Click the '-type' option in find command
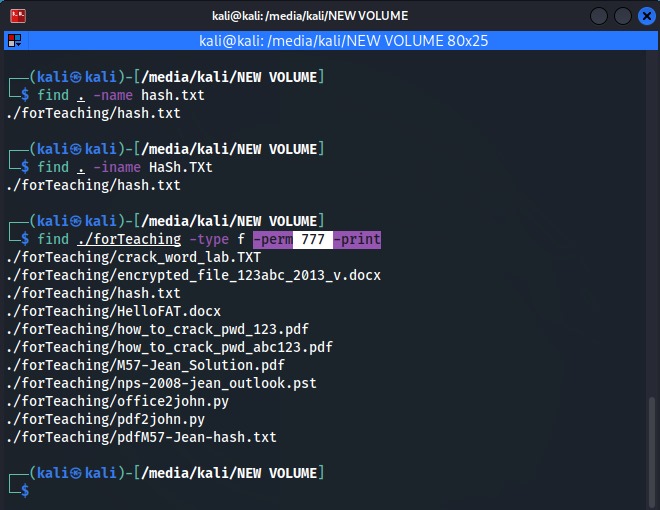 tap(209, 239)
